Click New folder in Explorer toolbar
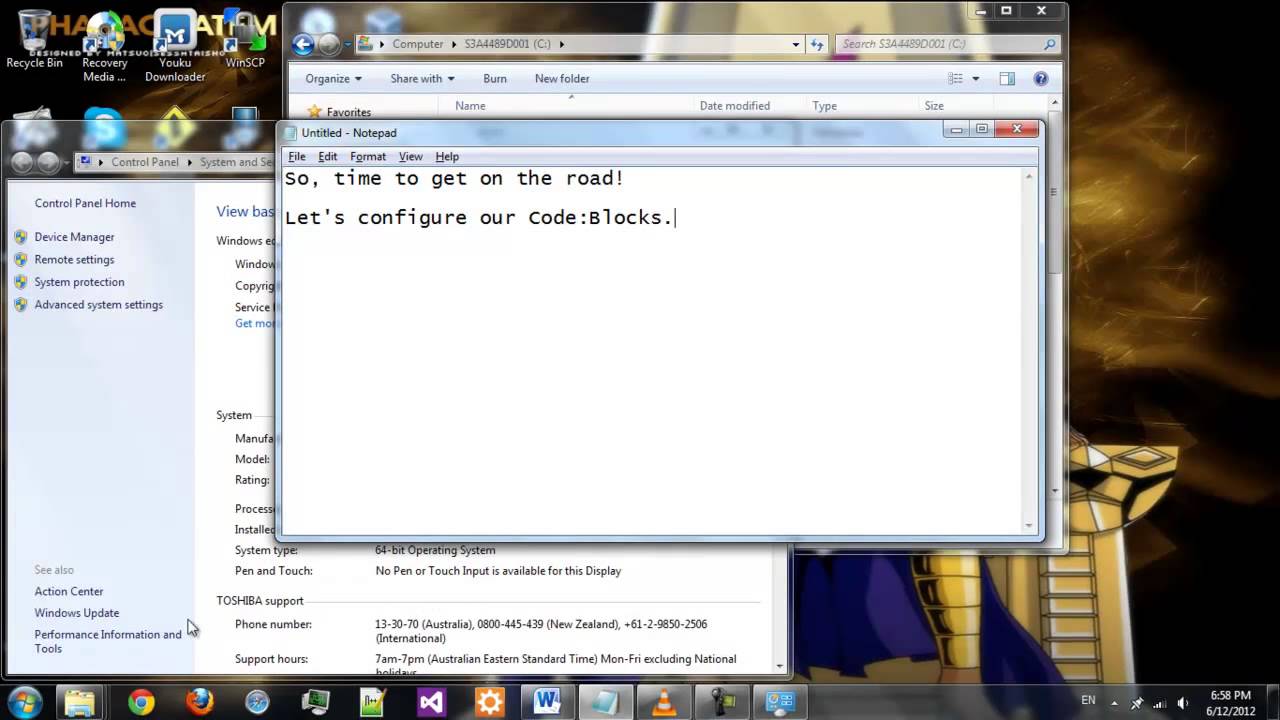 coord(562,78)
